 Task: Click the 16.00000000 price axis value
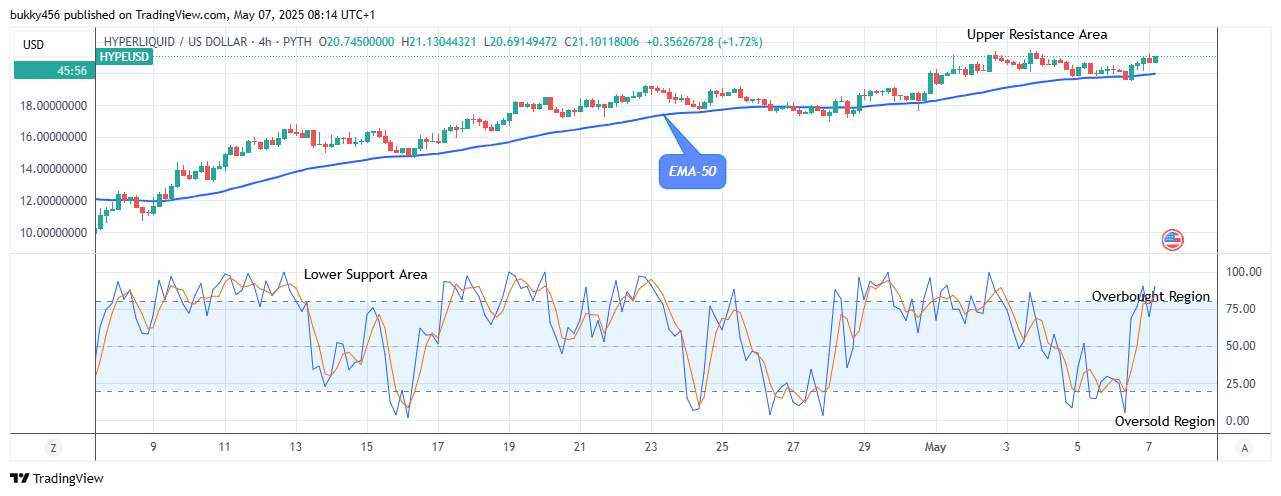point(54,137)
